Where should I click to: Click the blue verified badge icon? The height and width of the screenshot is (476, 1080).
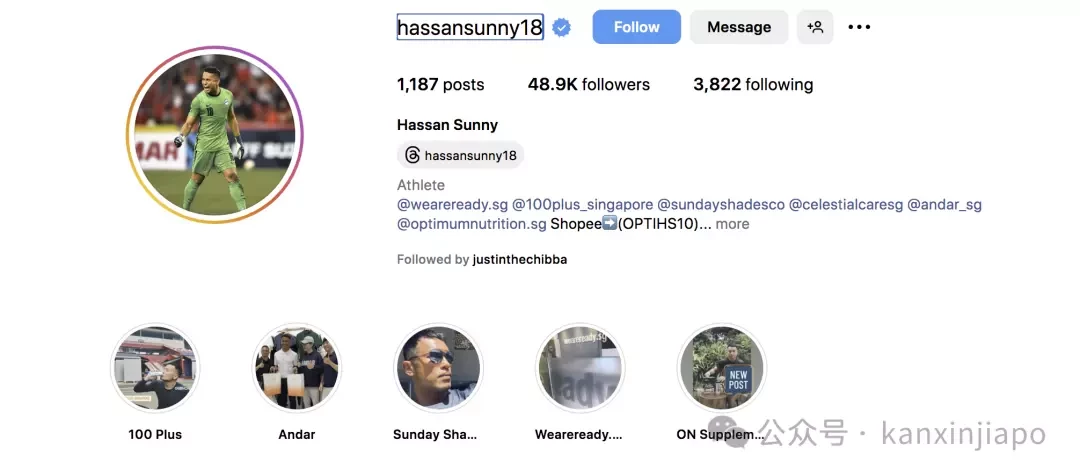click(561, 28)
